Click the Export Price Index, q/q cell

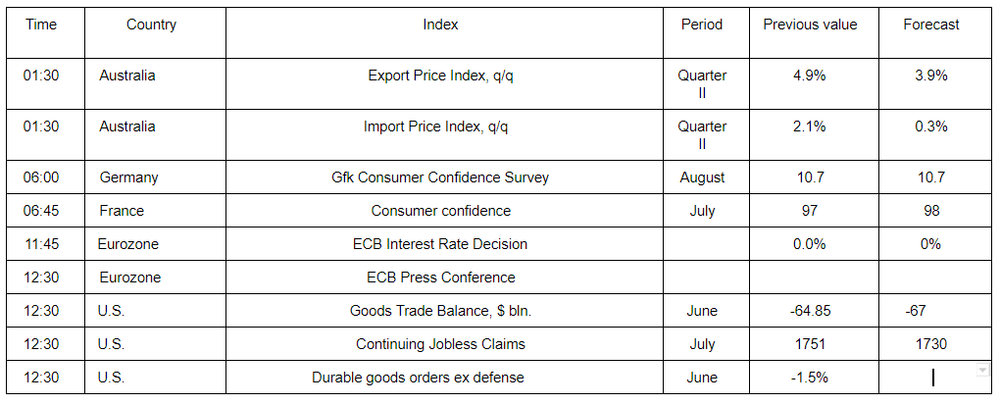coord(444,84)
